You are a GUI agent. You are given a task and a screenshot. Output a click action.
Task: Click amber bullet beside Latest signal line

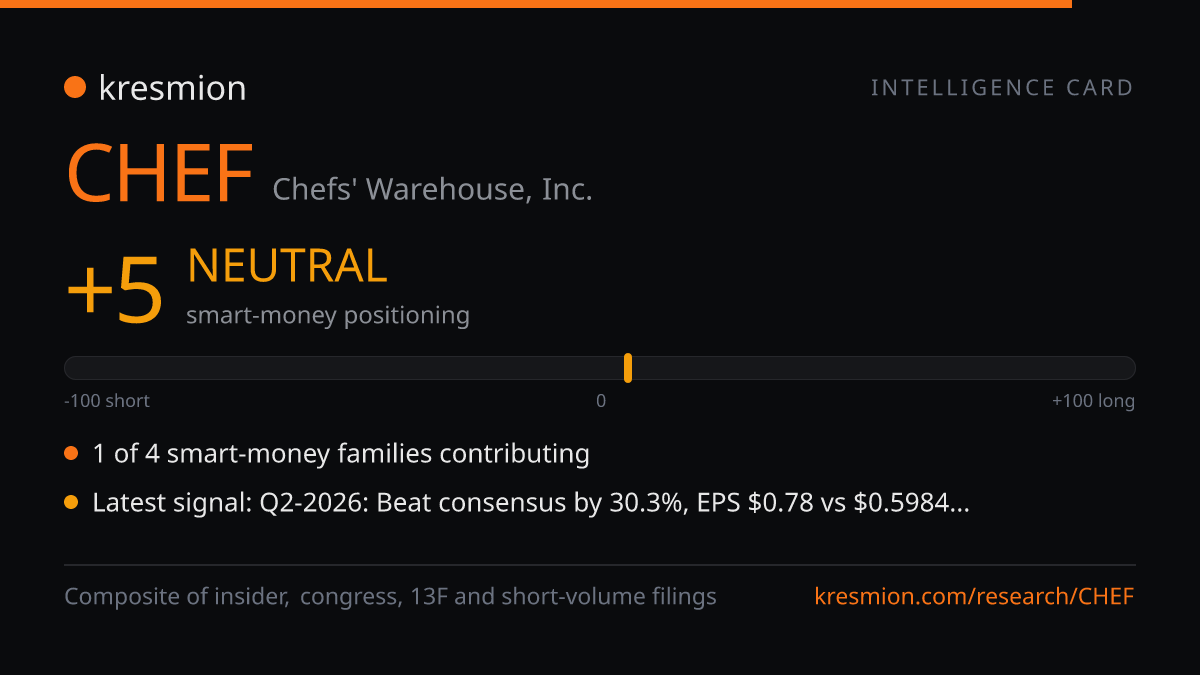(71, 503)
